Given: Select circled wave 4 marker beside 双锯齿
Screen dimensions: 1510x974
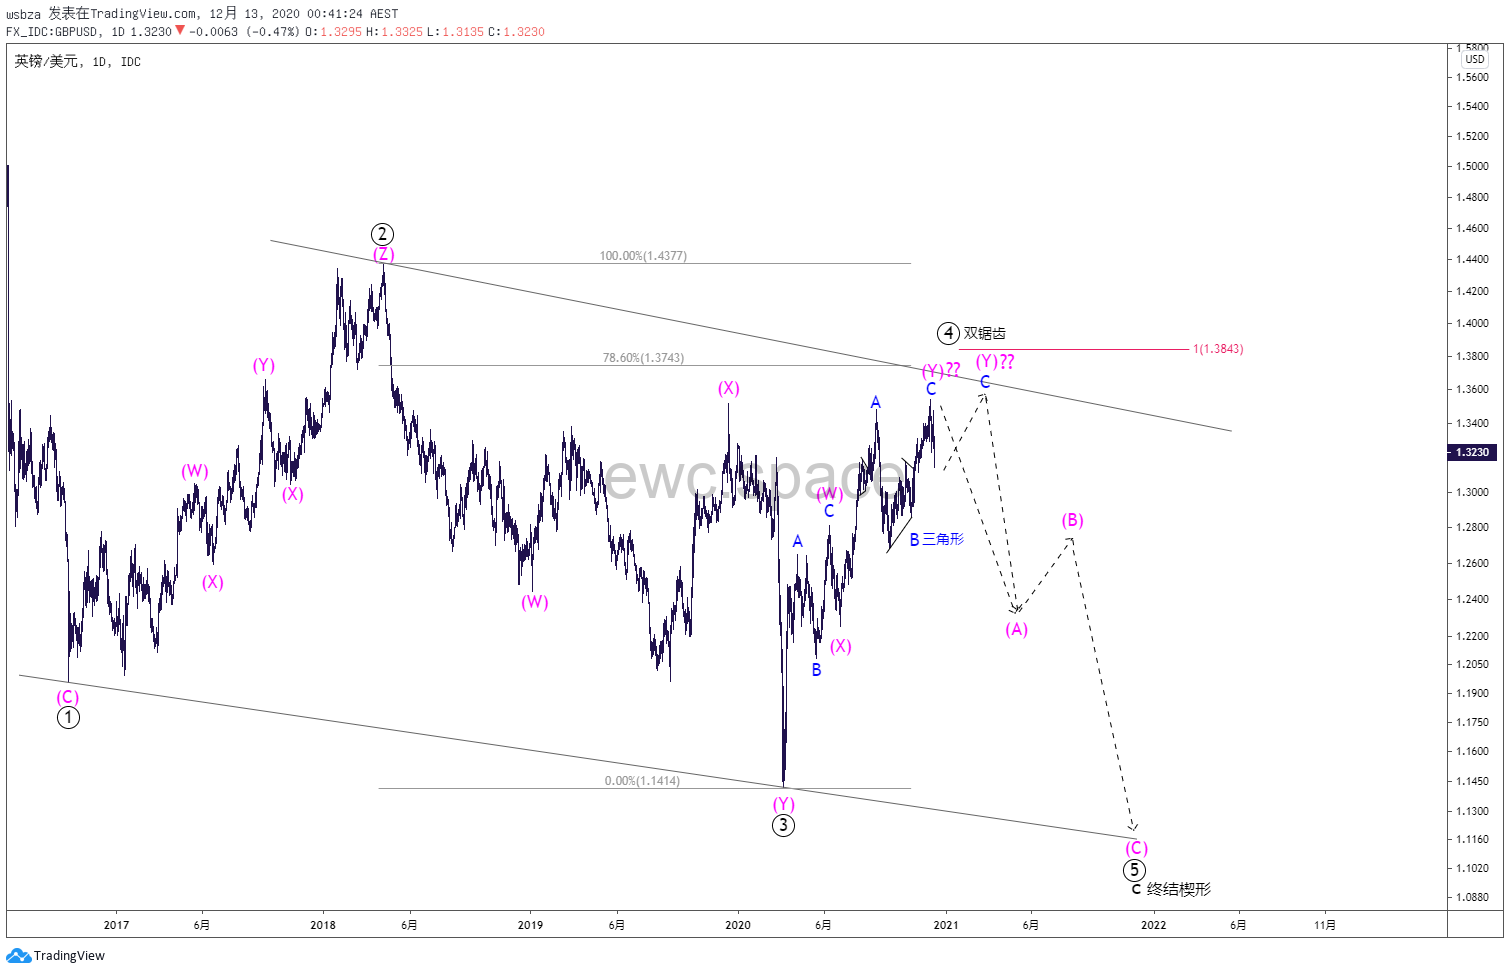Looking at the screenshot, I should point(948,333).
